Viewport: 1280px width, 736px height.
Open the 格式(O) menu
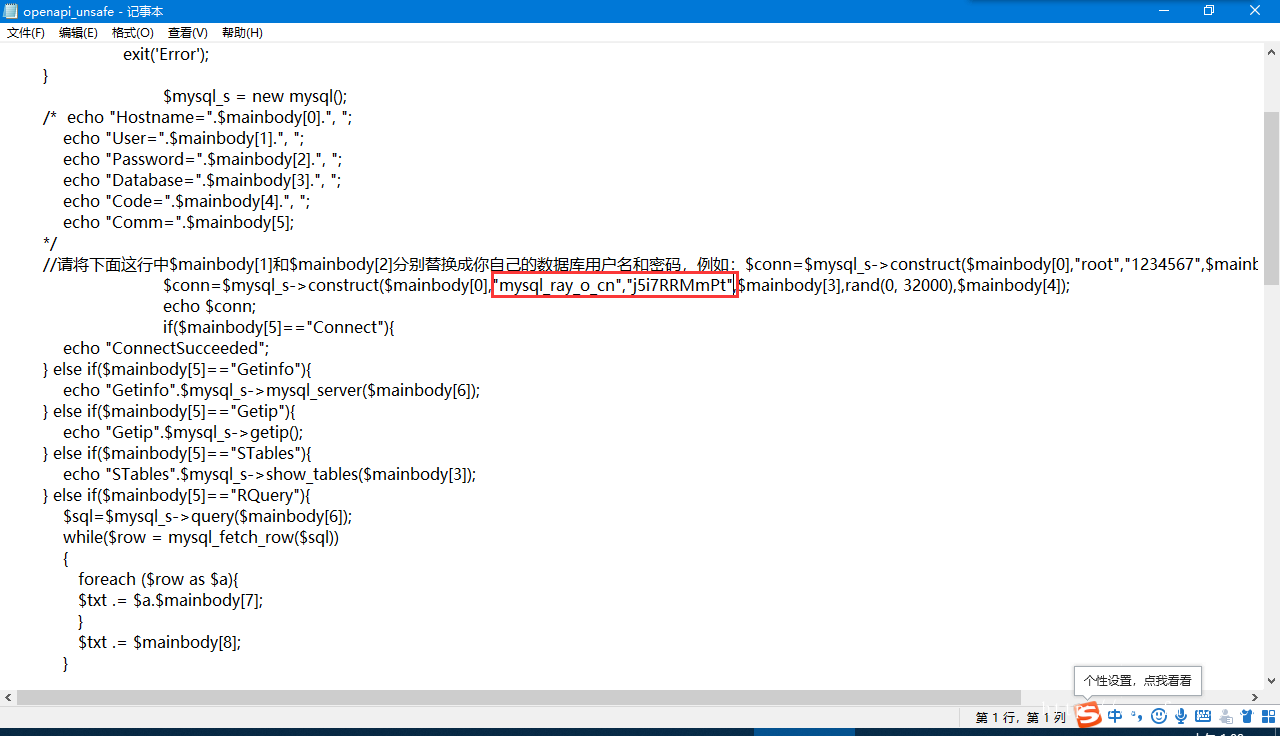tap(133, 33)
